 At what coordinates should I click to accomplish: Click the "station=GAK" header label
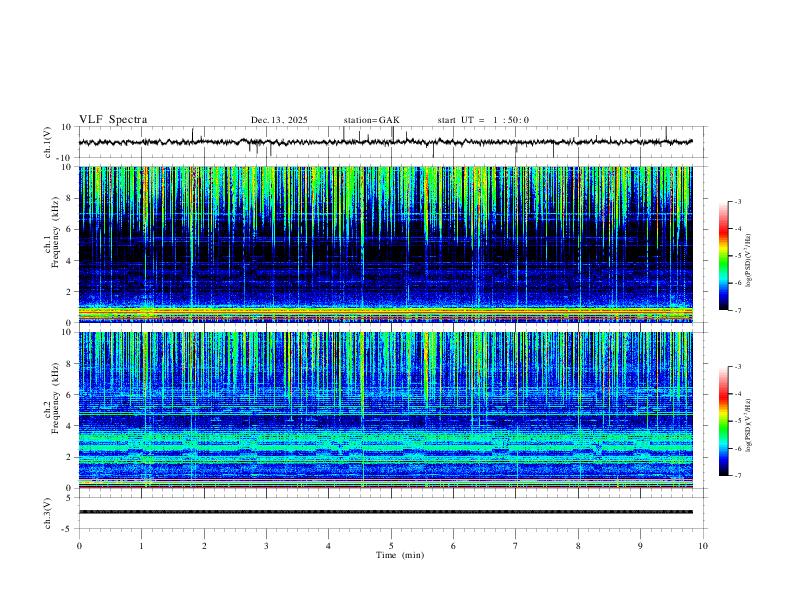371,120
